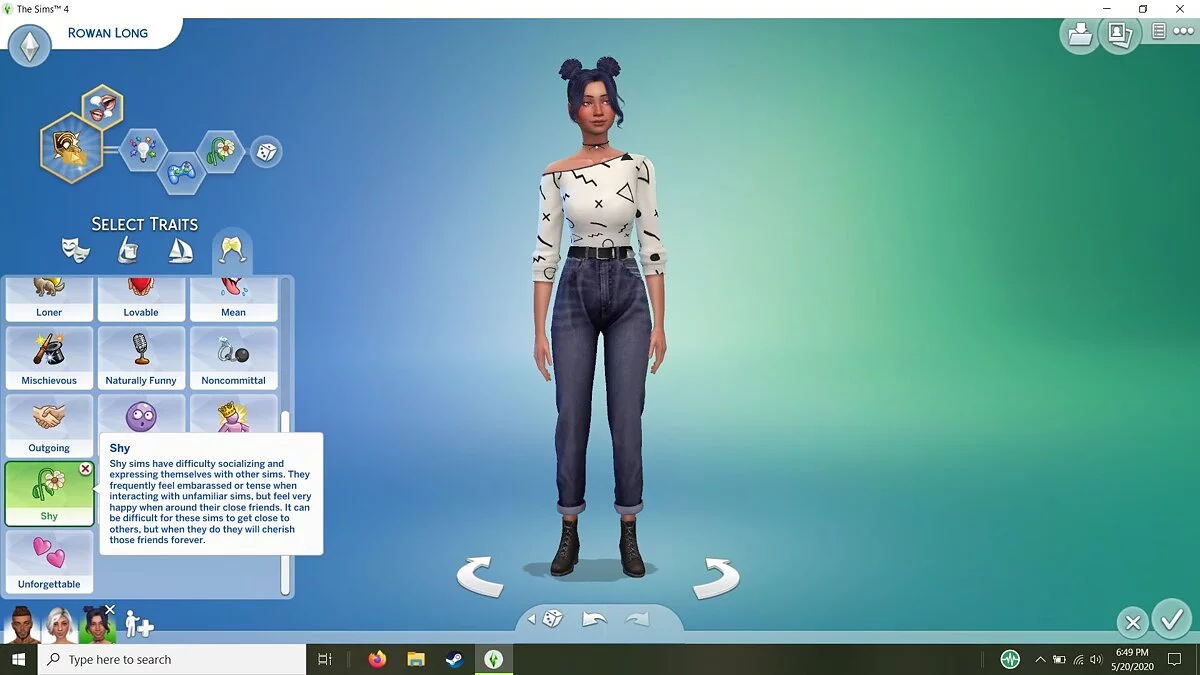Randomize aspiration with the dice icon
The width and height of the screenshot is (1200, 675).
pyautogui.click(x=266, y=151)
